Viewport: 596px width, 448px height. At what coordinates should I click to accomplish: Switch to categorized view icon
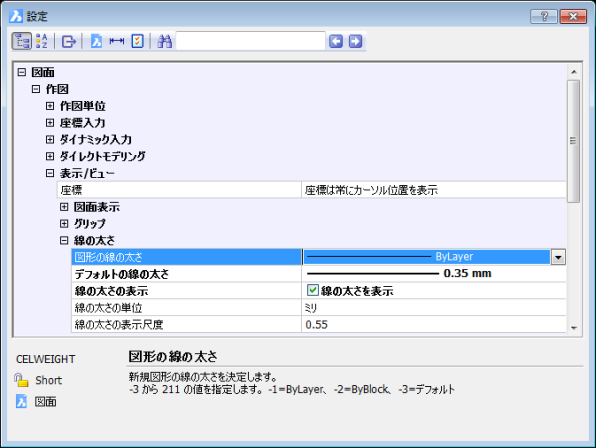pyautogui.click(x=22, y=41)
